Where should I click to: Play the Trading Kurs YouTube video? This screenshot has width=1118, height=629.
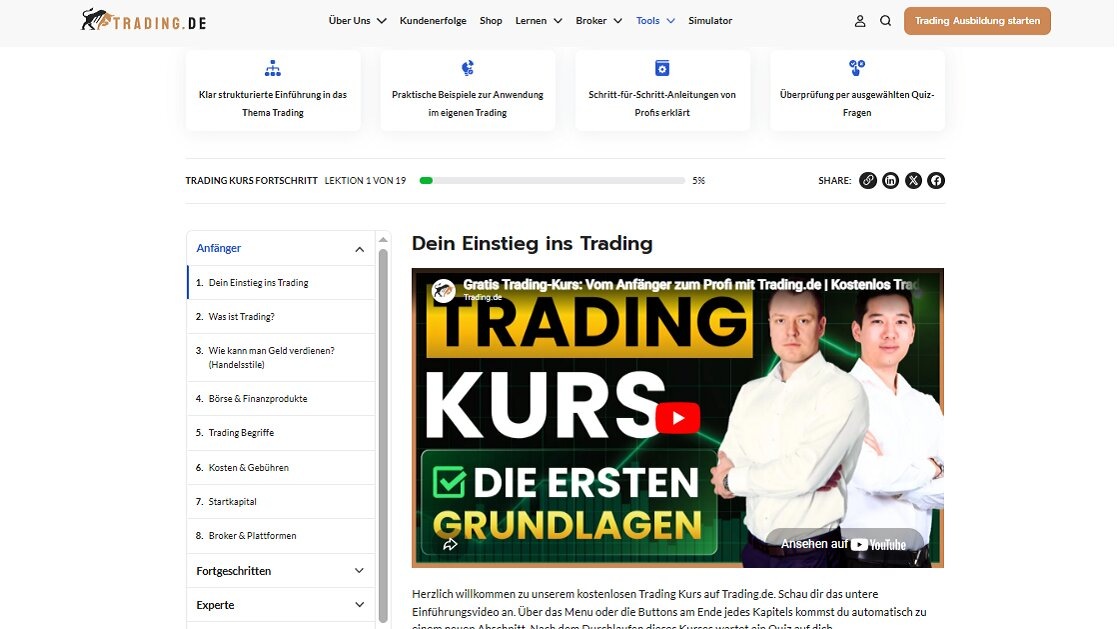[x=677, y=418]
